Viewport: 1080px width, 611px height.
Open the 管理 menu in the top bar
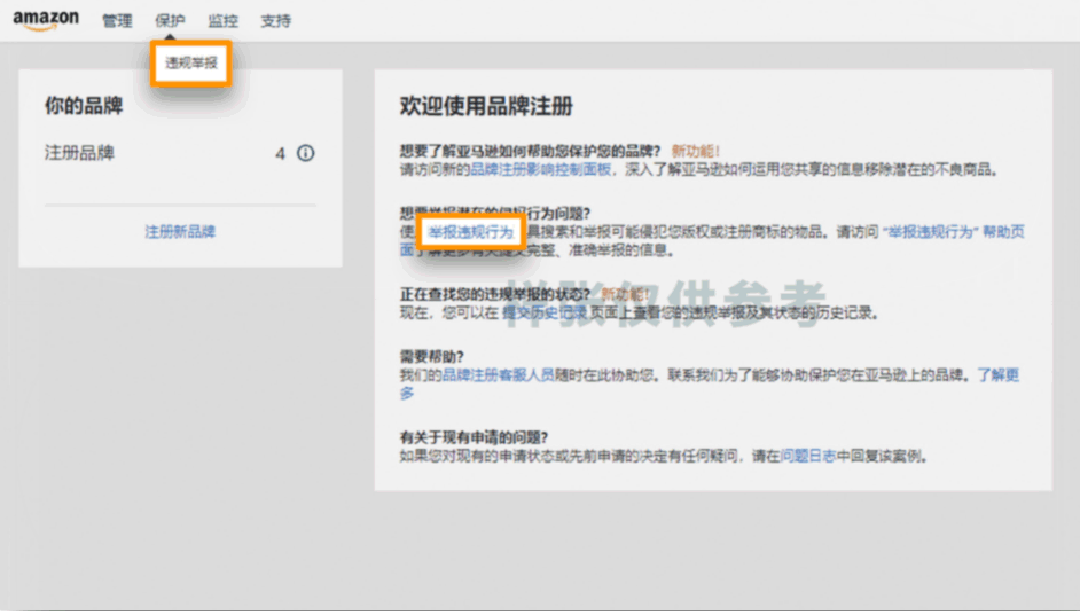117,21
